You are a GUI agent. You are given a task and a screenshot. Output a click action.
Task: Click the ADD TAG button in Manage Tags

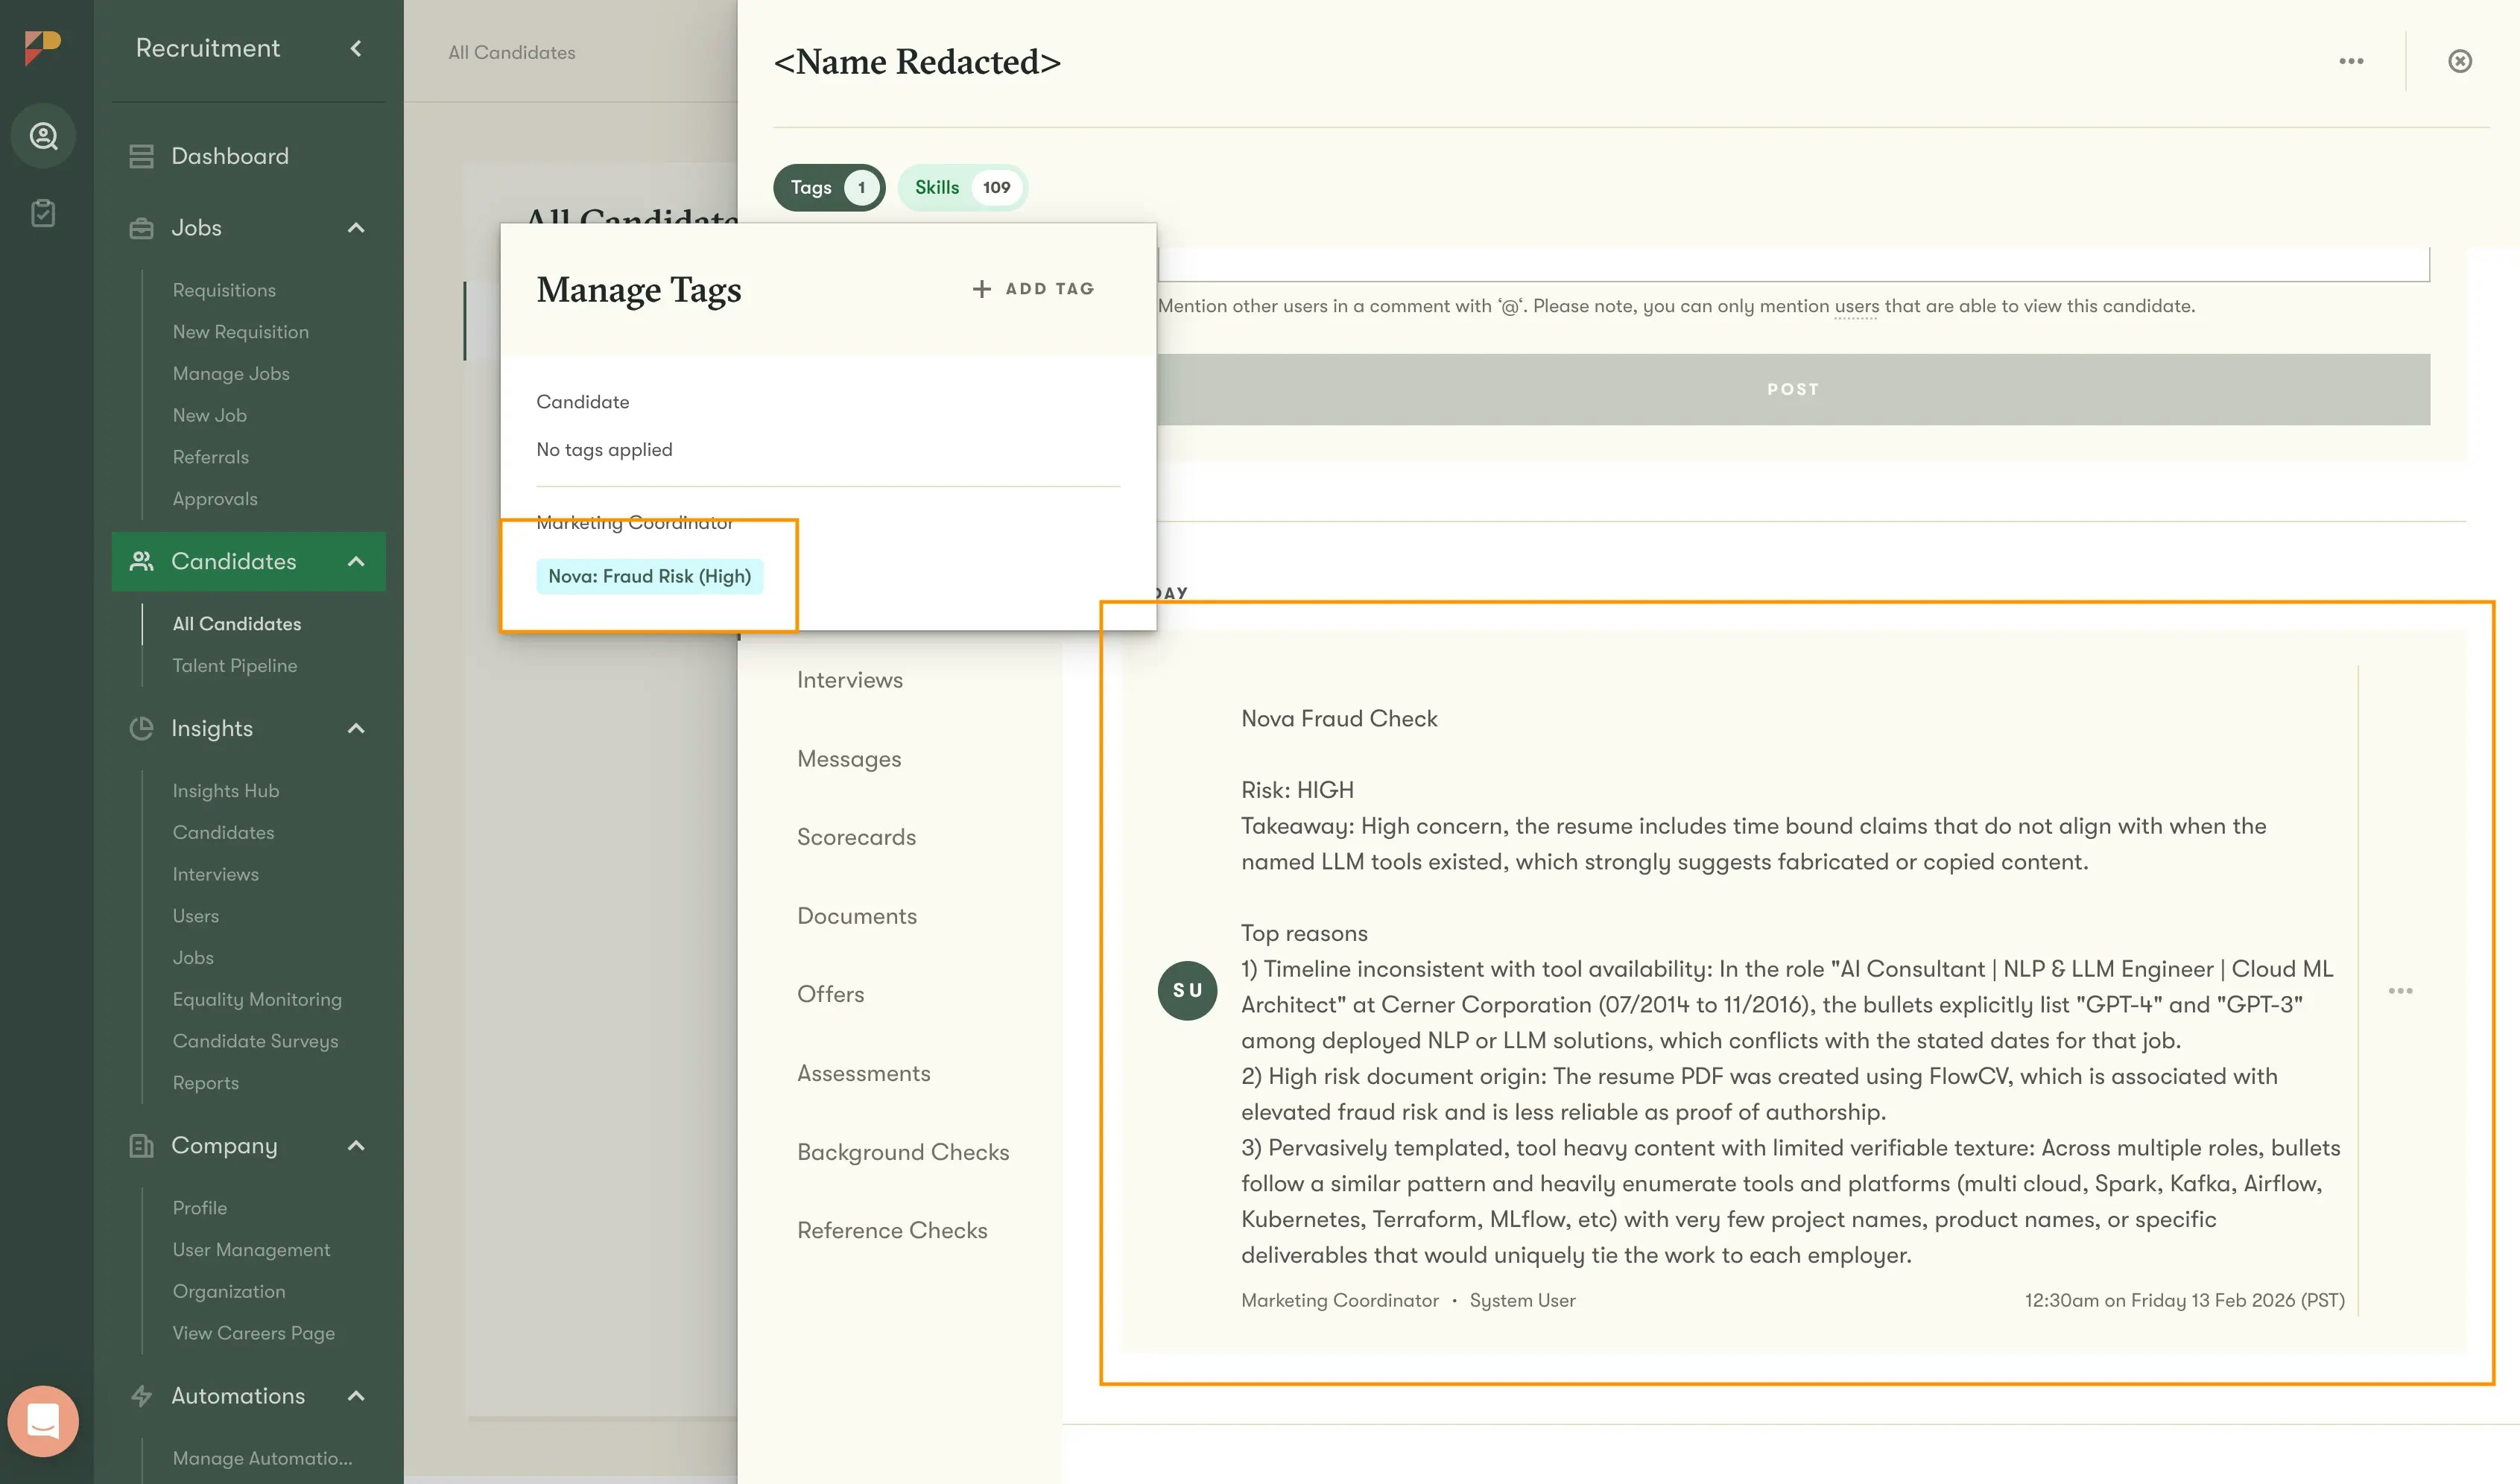coord(1032,288)
